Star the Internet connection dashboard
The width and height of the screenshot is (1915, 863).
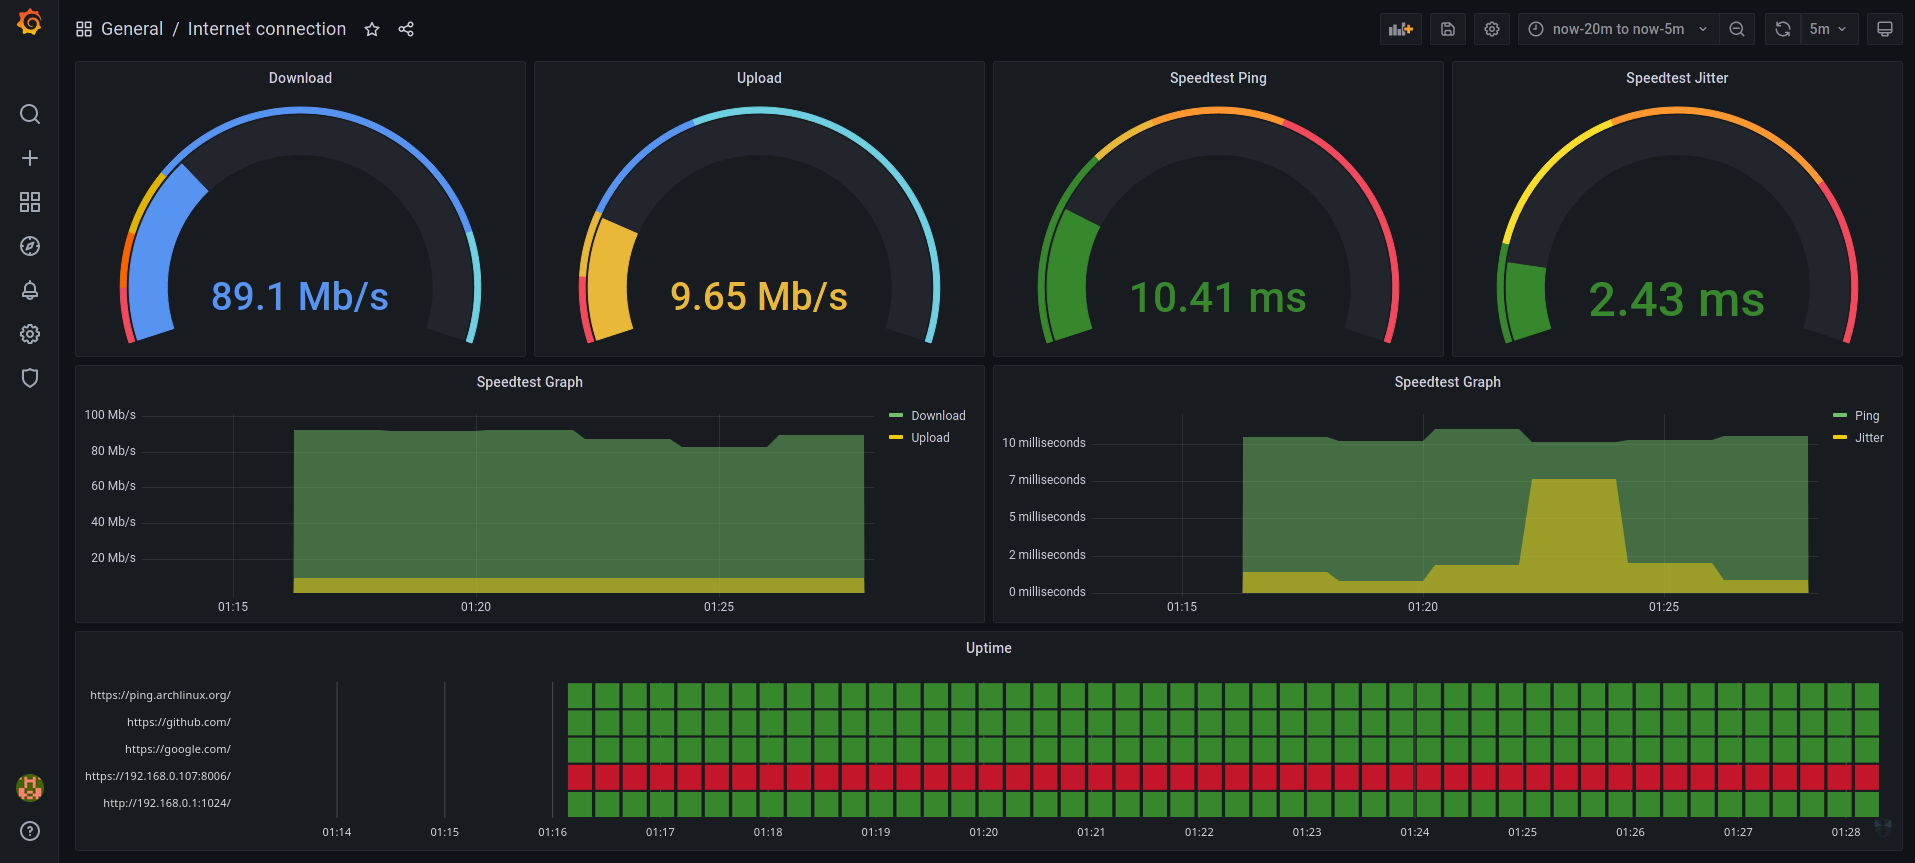click(372, 29)
